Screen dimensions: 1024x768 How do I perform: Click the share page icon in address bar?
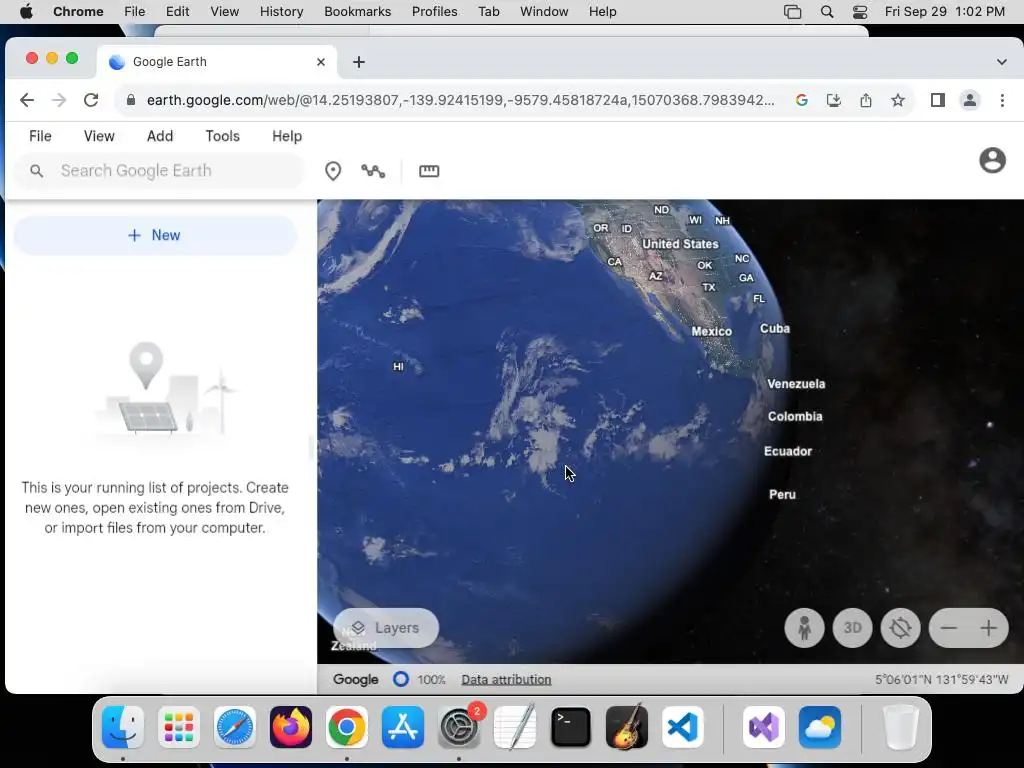click(865, 100)
